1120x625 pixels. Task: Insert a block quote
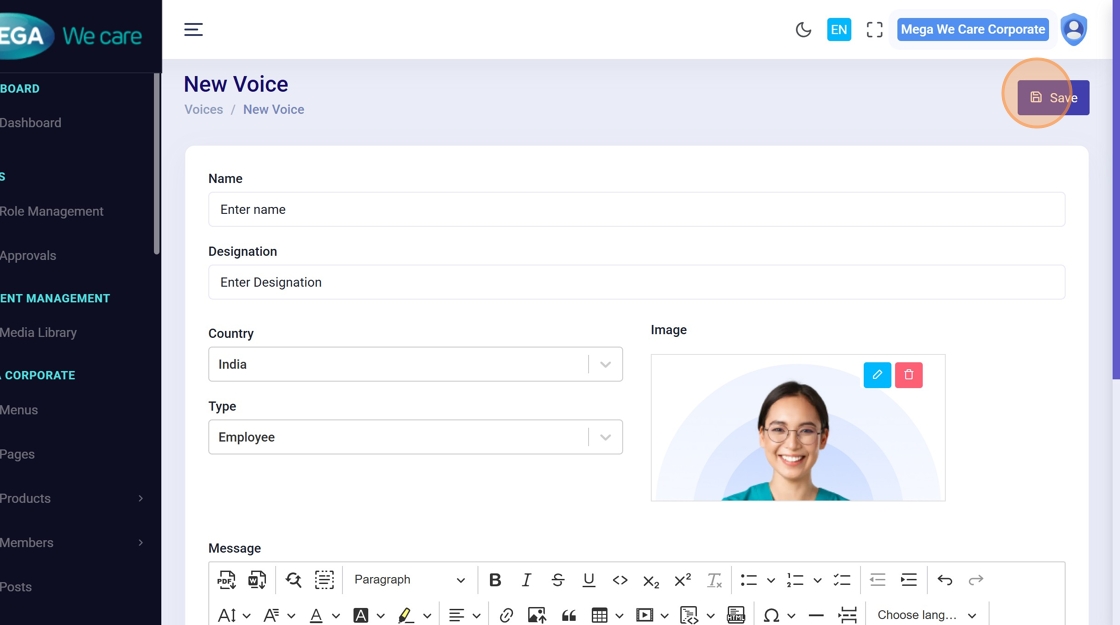[x=569, y=615]
